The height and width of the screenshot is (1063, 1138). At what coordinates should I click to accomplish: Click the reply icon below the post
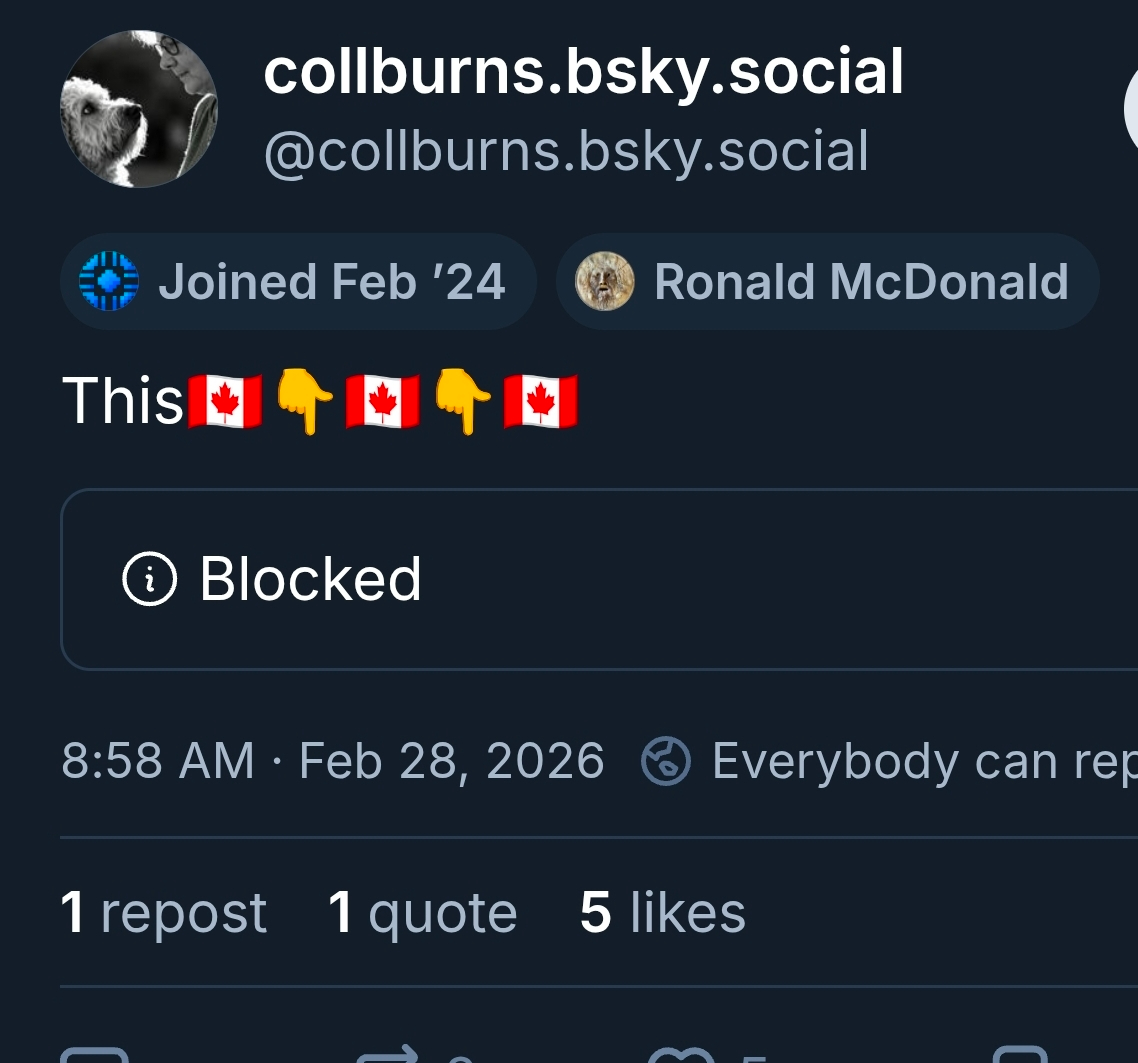coord(95,1056)
